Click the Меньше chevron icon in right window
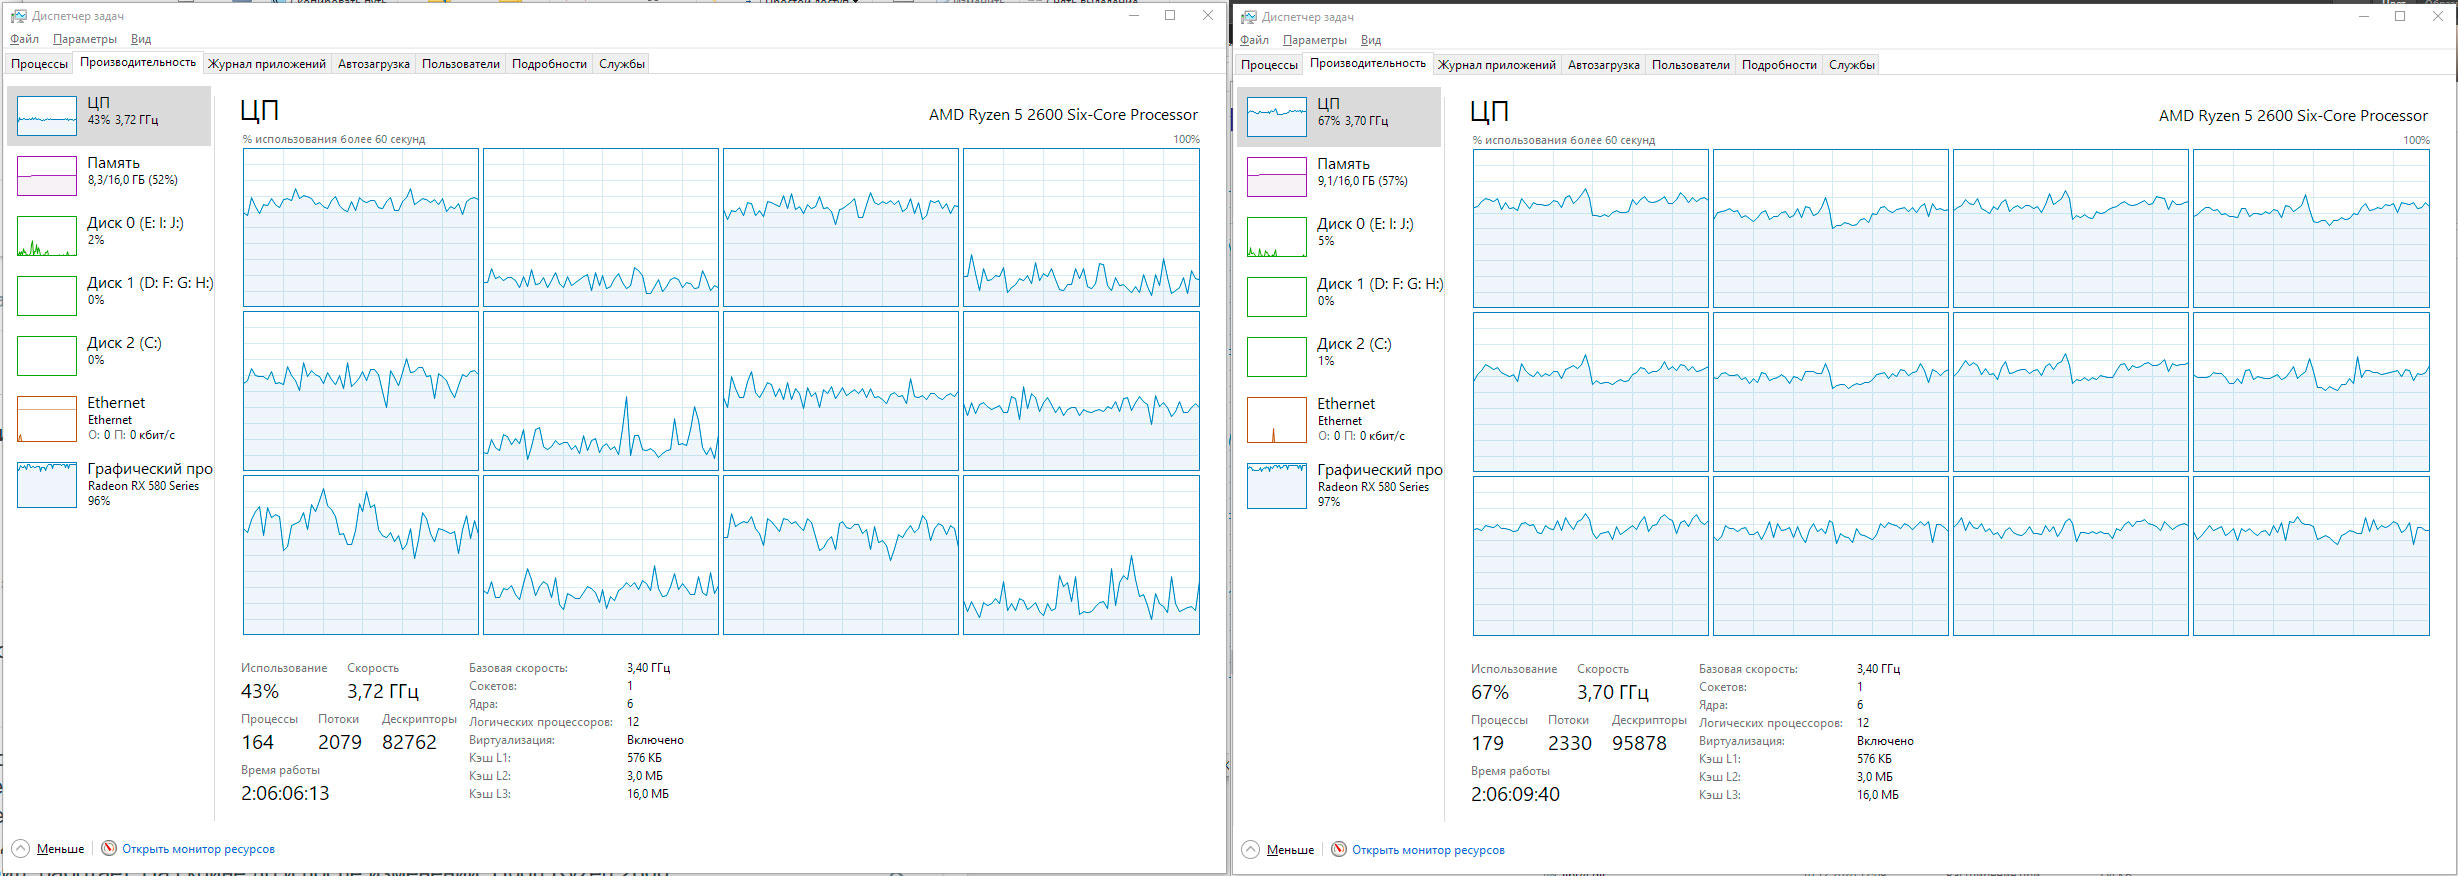This screenshot has width=2458, height=876. click(x=1250, y=850)
